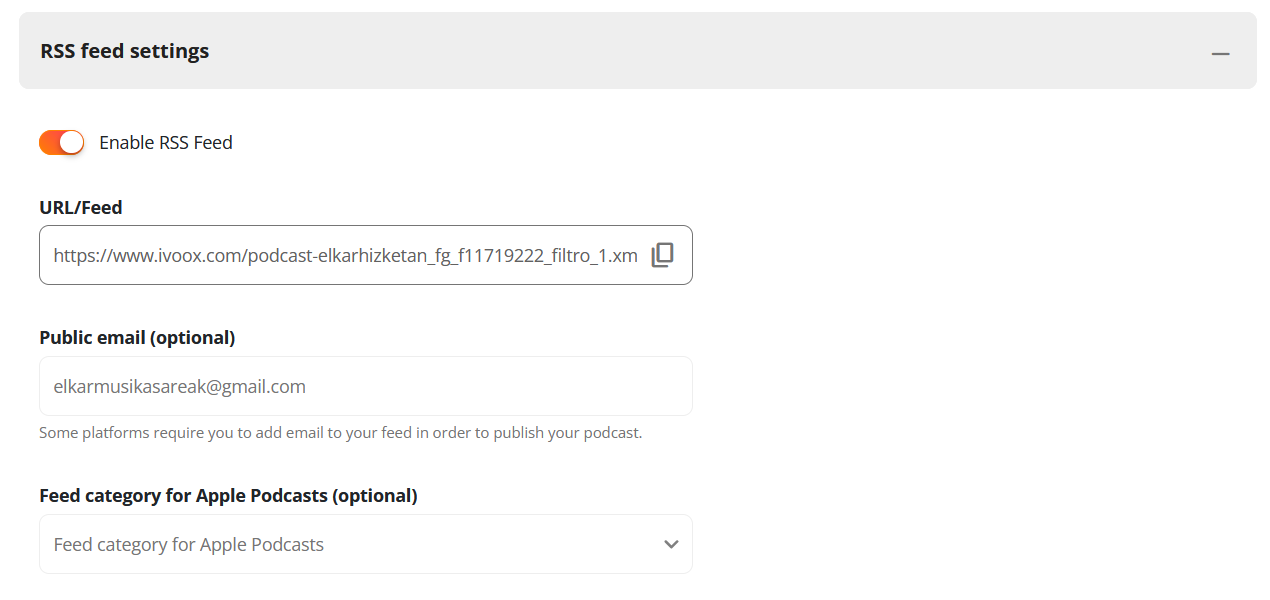Click the Enable RSS Feed label text
1270x600 pixels.
point(166,142)
